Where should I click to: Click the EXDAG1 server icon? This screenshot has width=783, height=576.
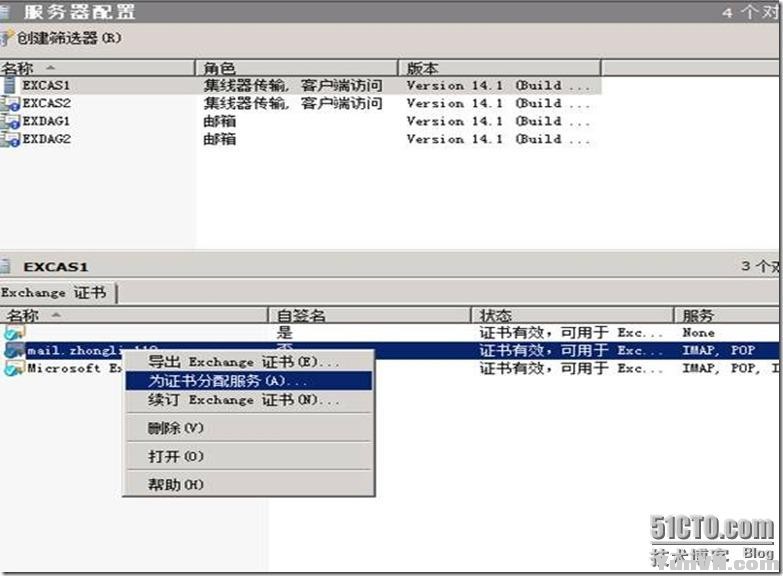click(x=9, y=121)
